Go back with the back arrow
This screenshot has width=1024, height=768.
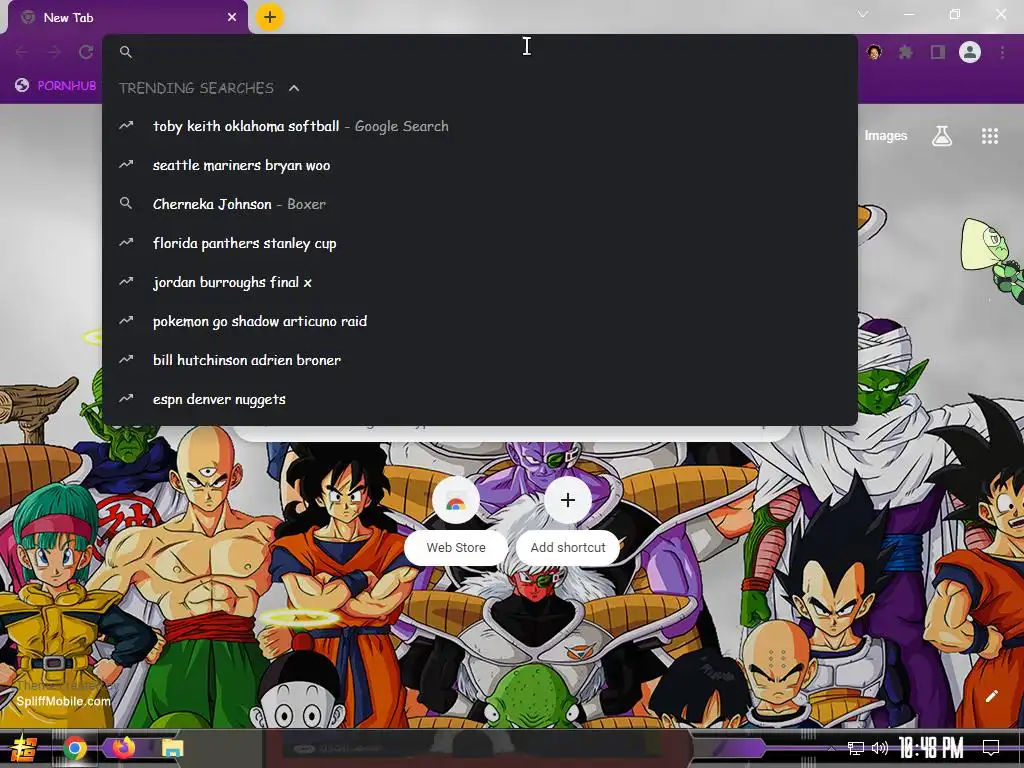coord(22,52)
